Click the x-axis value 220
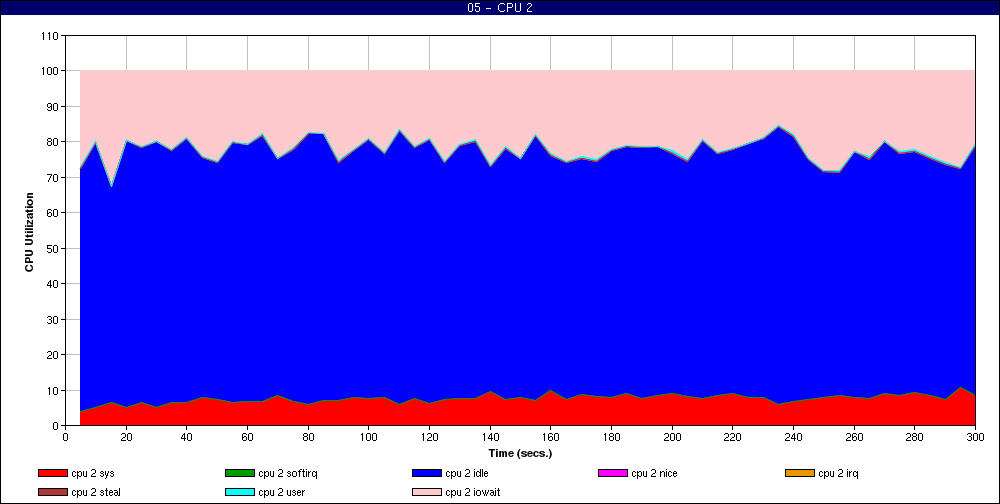The image size is (1000, 504). (733, 437)
